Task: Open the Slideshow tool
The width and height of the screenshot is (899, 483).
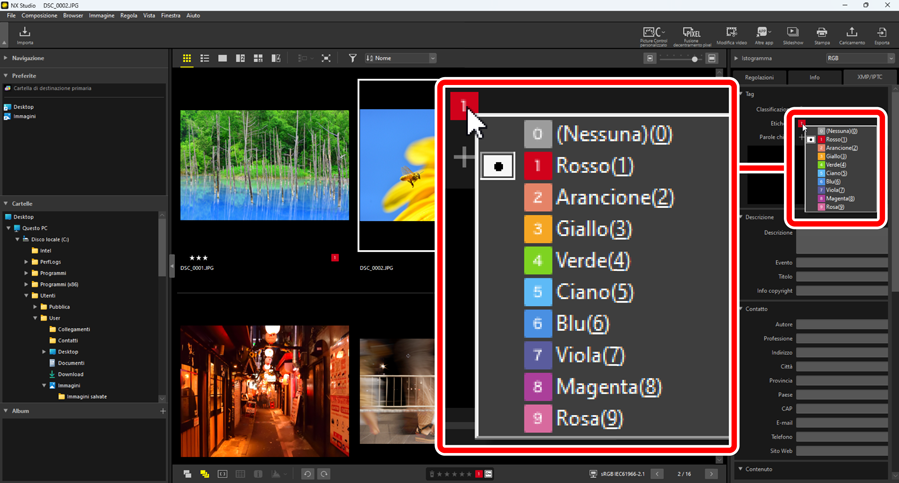Action: [x=792, y=35]
